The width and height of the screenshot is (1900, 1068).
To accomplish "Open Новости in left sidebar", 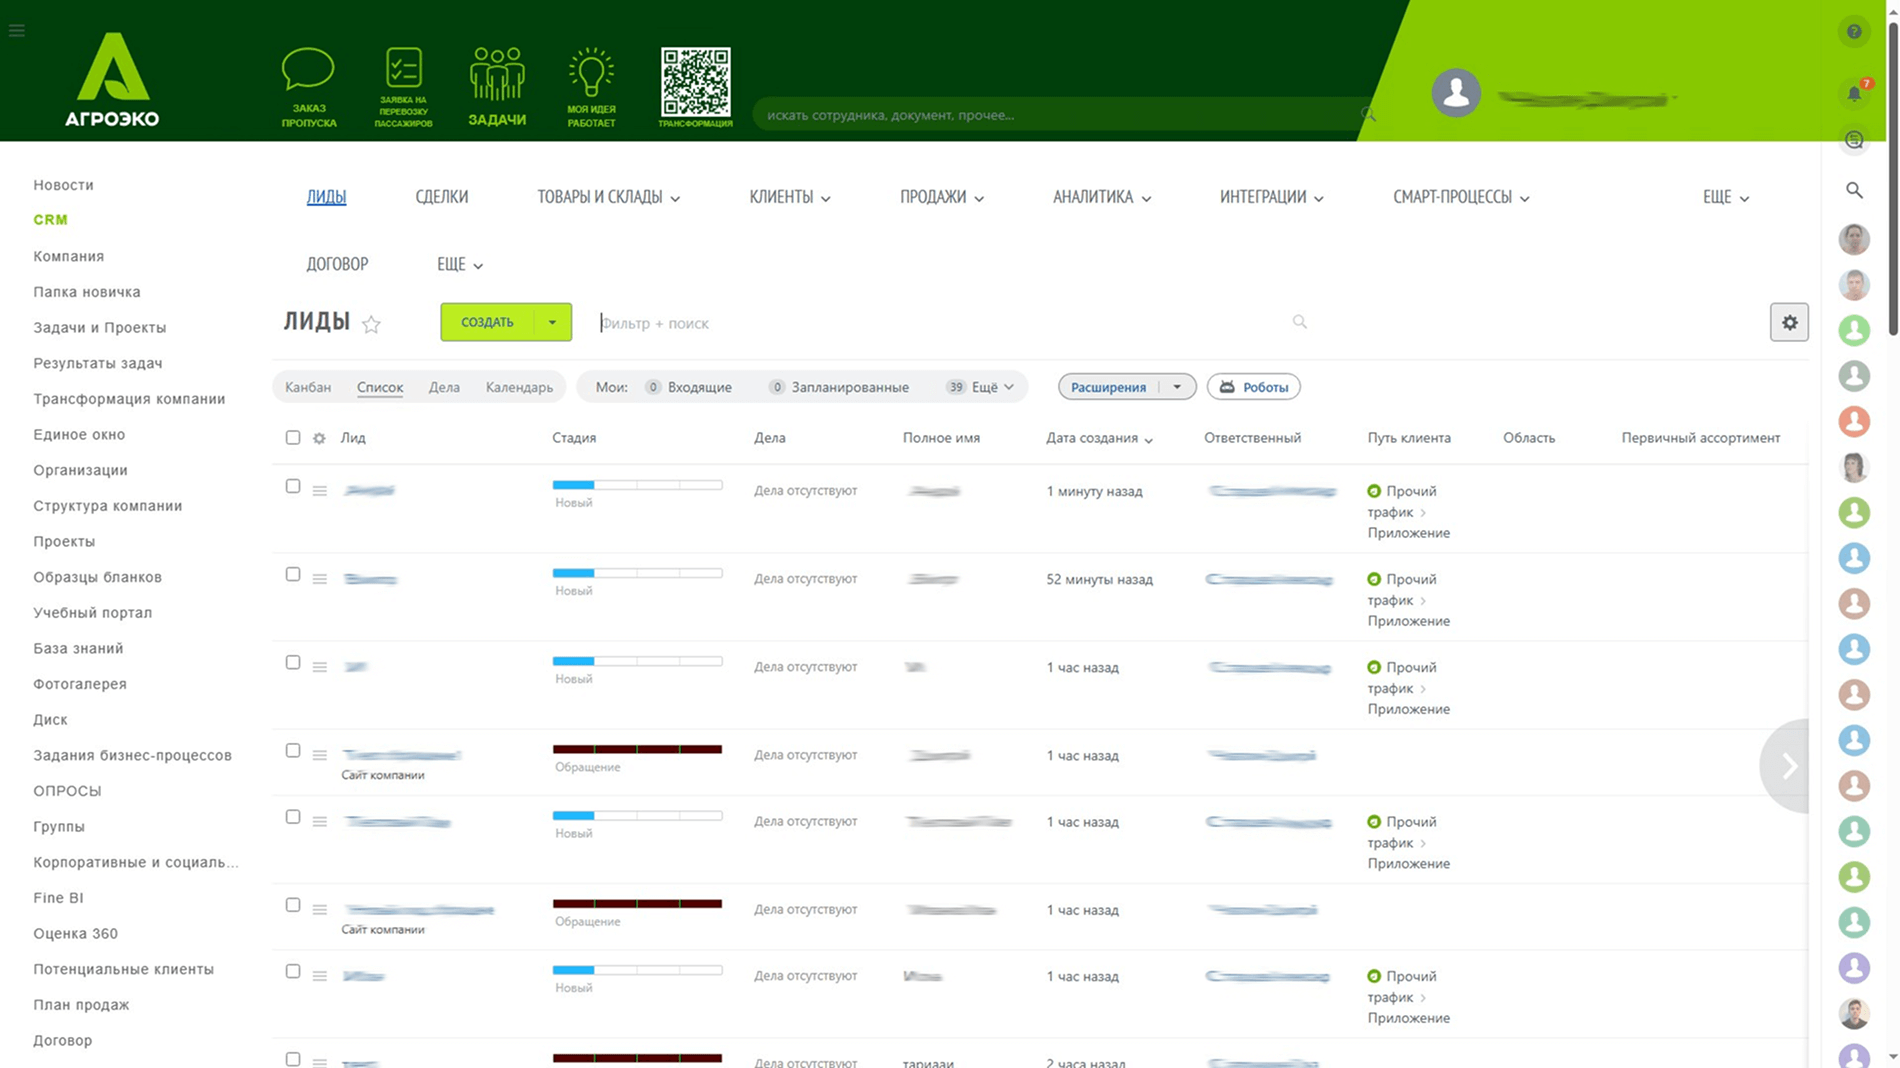I will tap(63, 185).
